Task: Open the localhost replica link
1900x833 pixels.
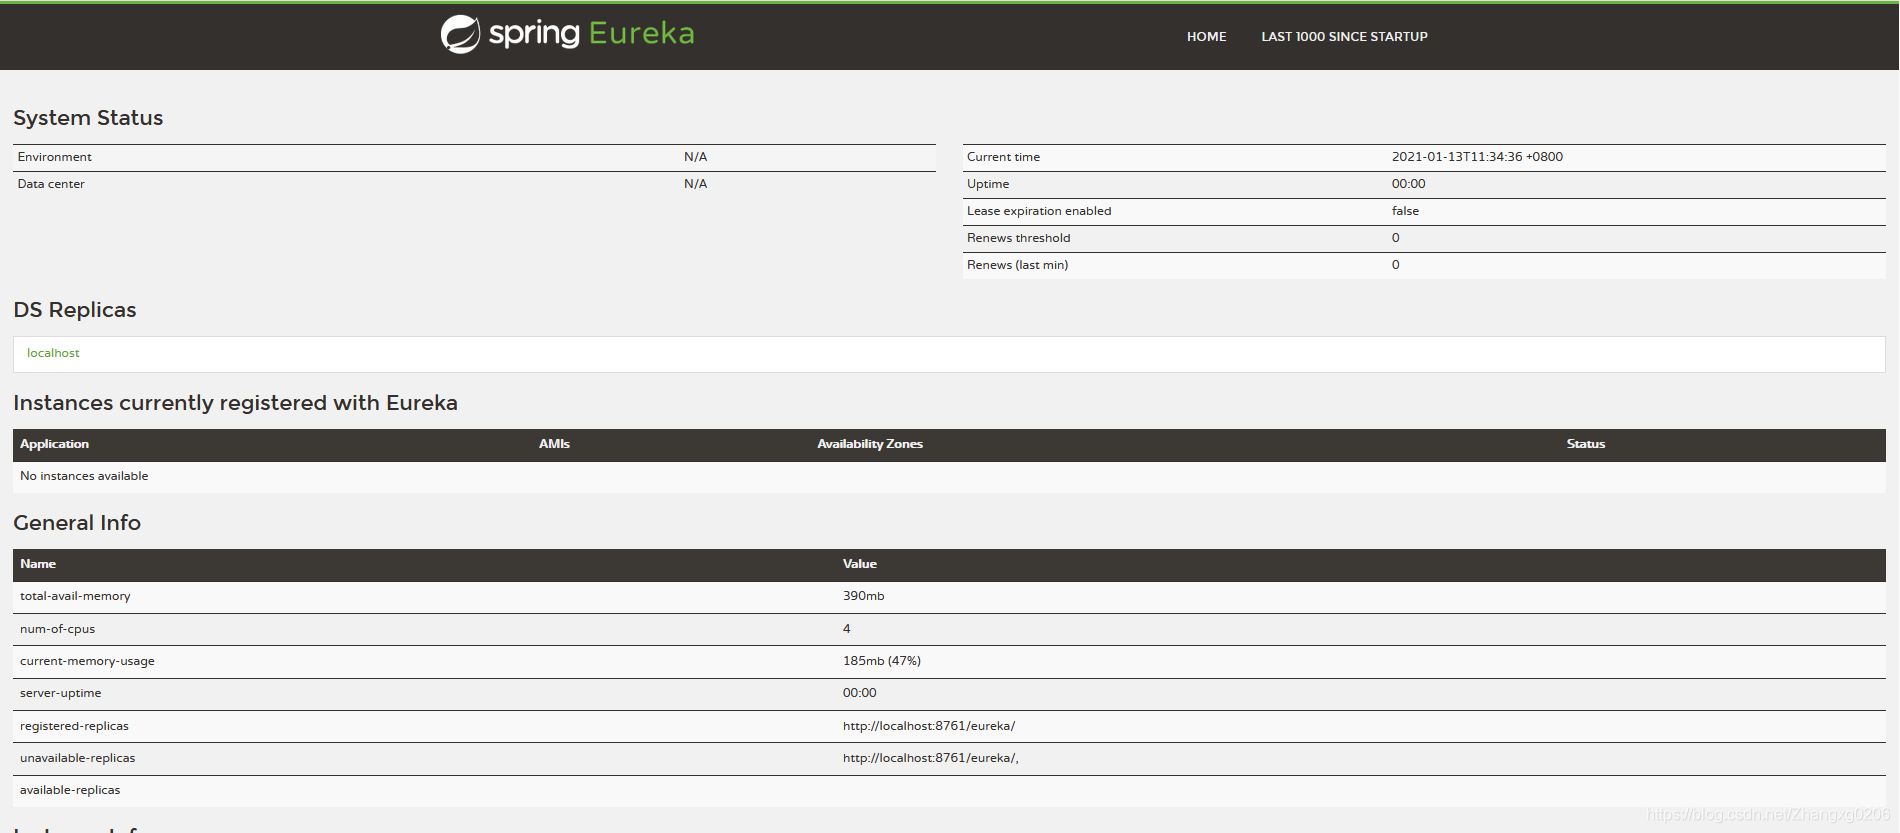Action: (53, 353)
